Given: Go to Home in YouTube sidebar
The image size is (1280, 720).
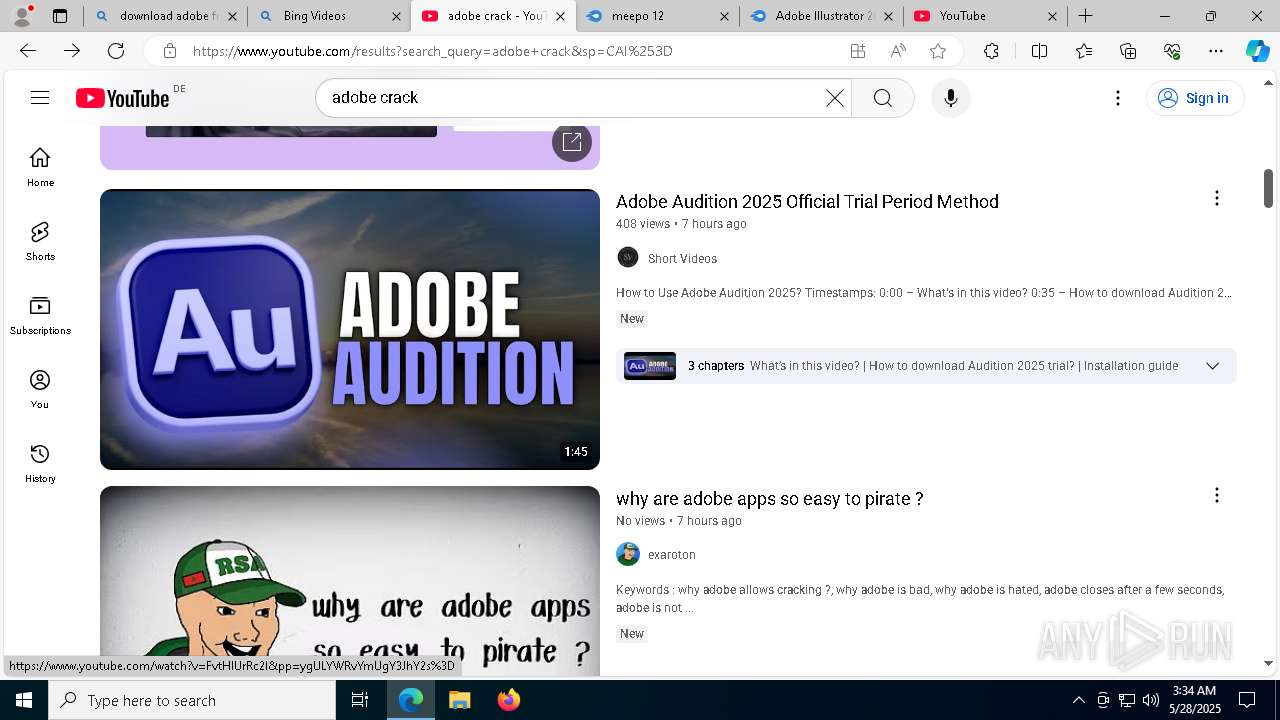Looking at the screenshot, I should click(40, 167).
